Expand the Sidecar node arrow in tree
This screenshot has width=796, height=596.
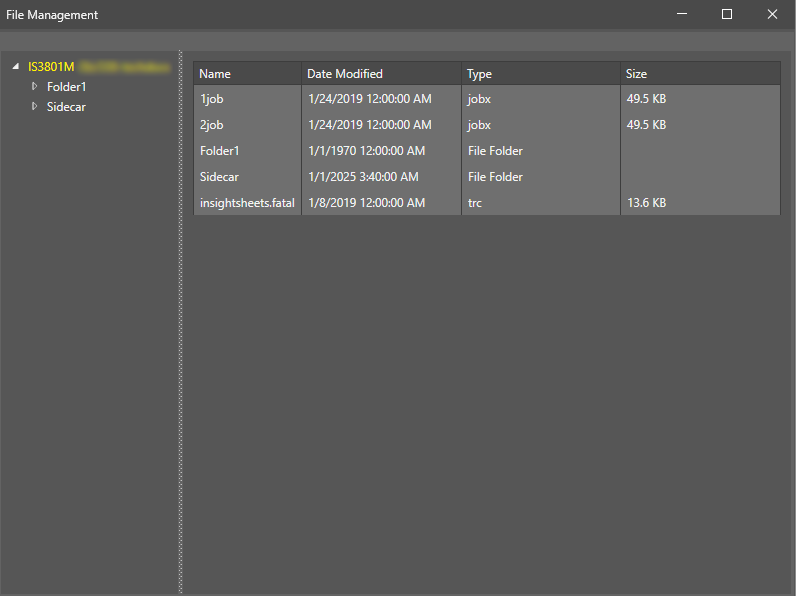(35, 107)
